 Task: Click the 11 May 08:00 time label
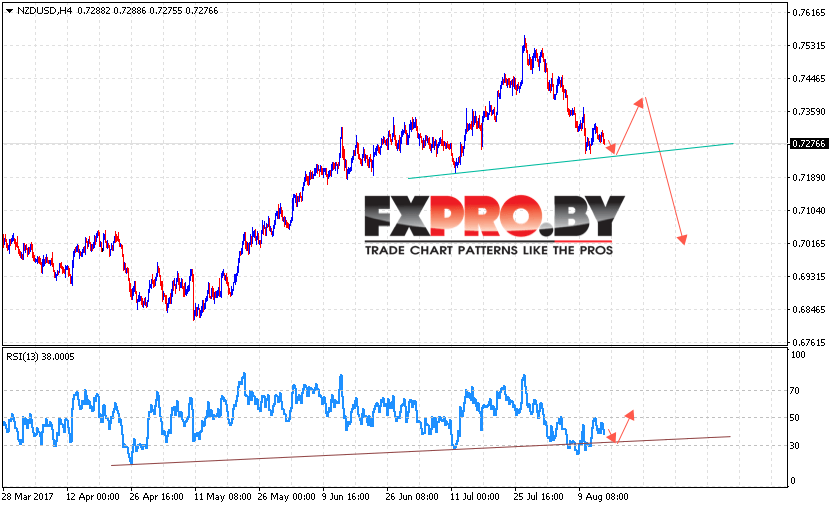pyautogui.click(x=222, y=496)
